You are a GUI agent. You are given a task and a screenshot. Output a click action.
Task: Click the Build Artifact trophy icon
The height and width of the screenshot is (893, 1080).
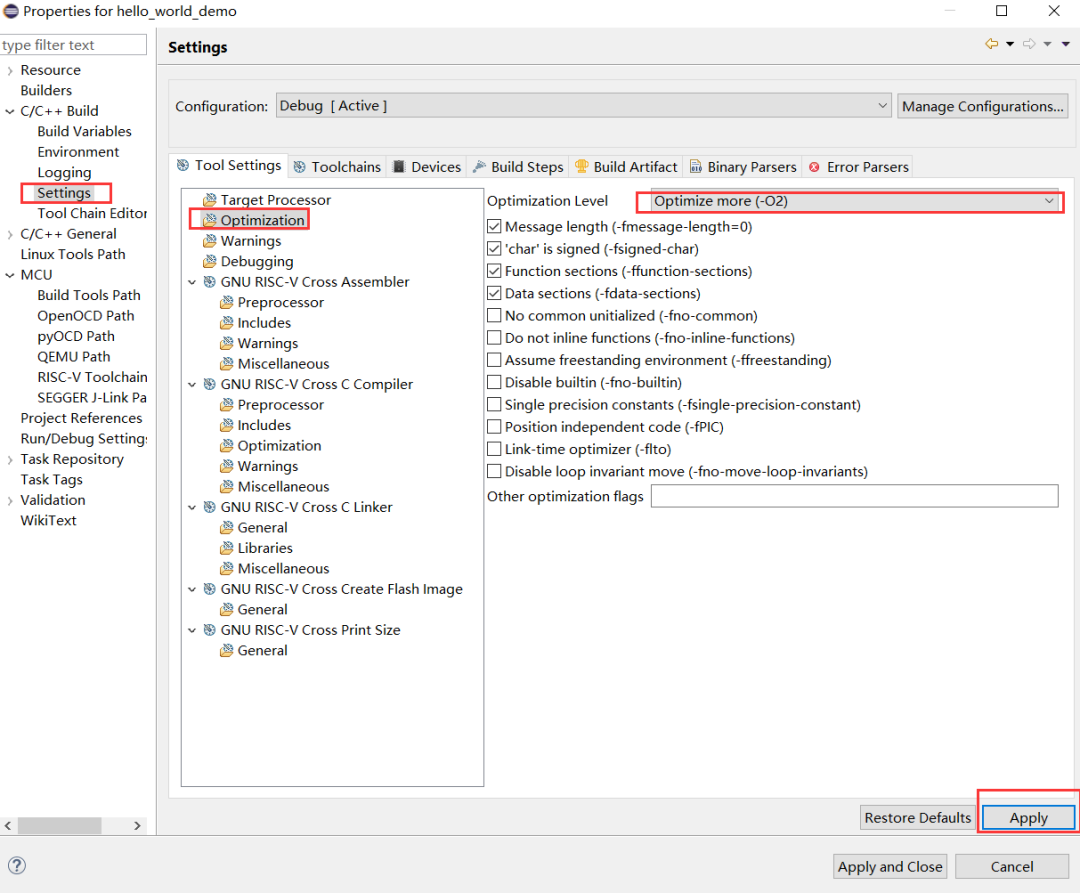tap(582, 167)
